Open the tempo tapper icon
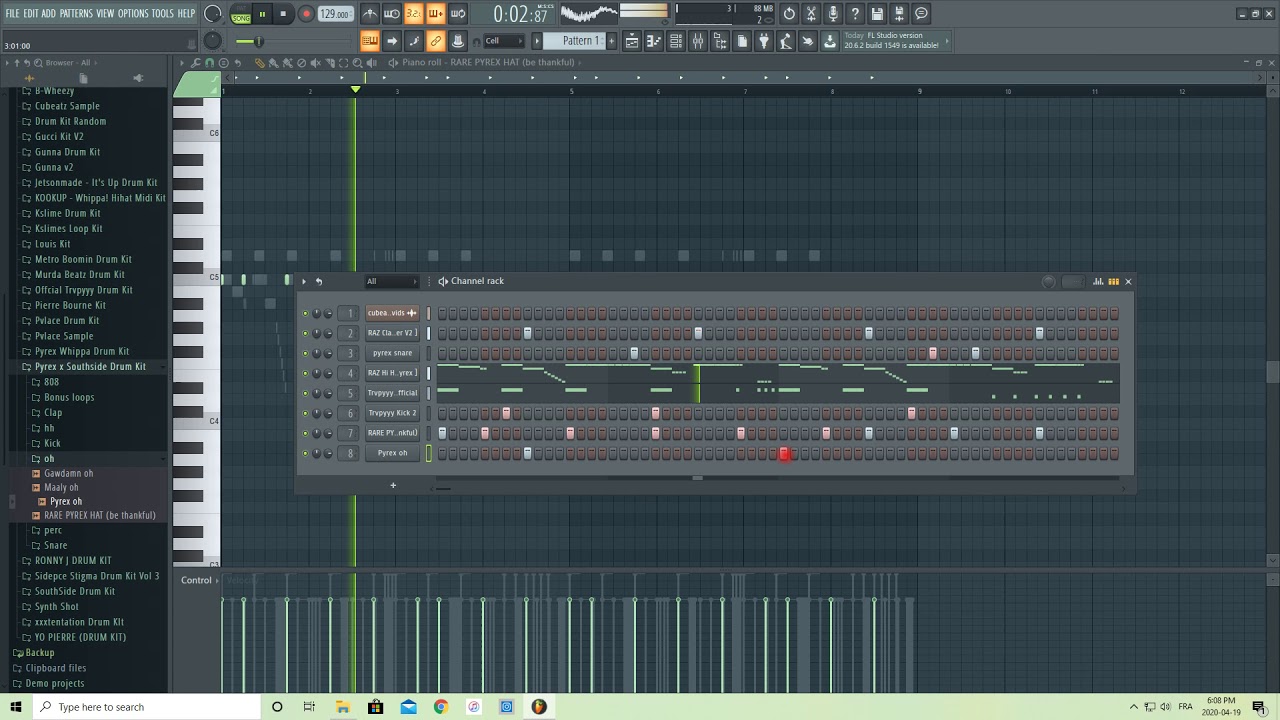This screenshot has width=1280, height=720. tap(786, 41)
